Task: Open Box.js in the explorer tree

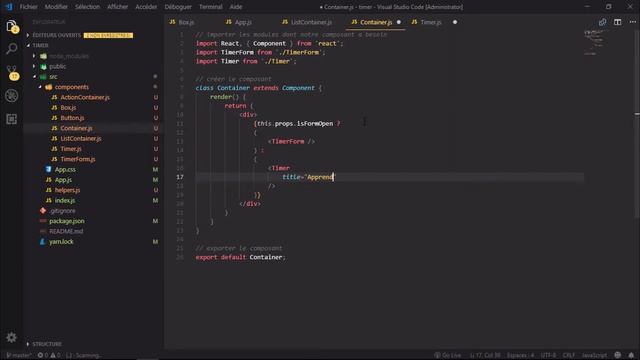Action: pos(68,107)
